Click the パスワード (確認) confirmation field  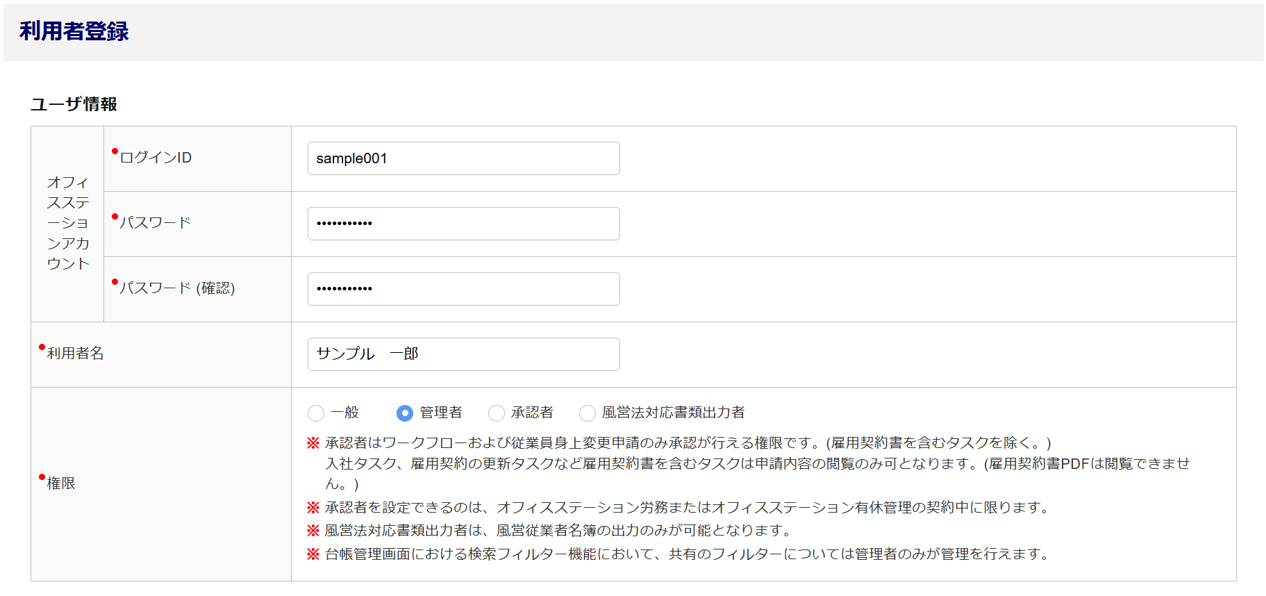[x=463, y=288]
